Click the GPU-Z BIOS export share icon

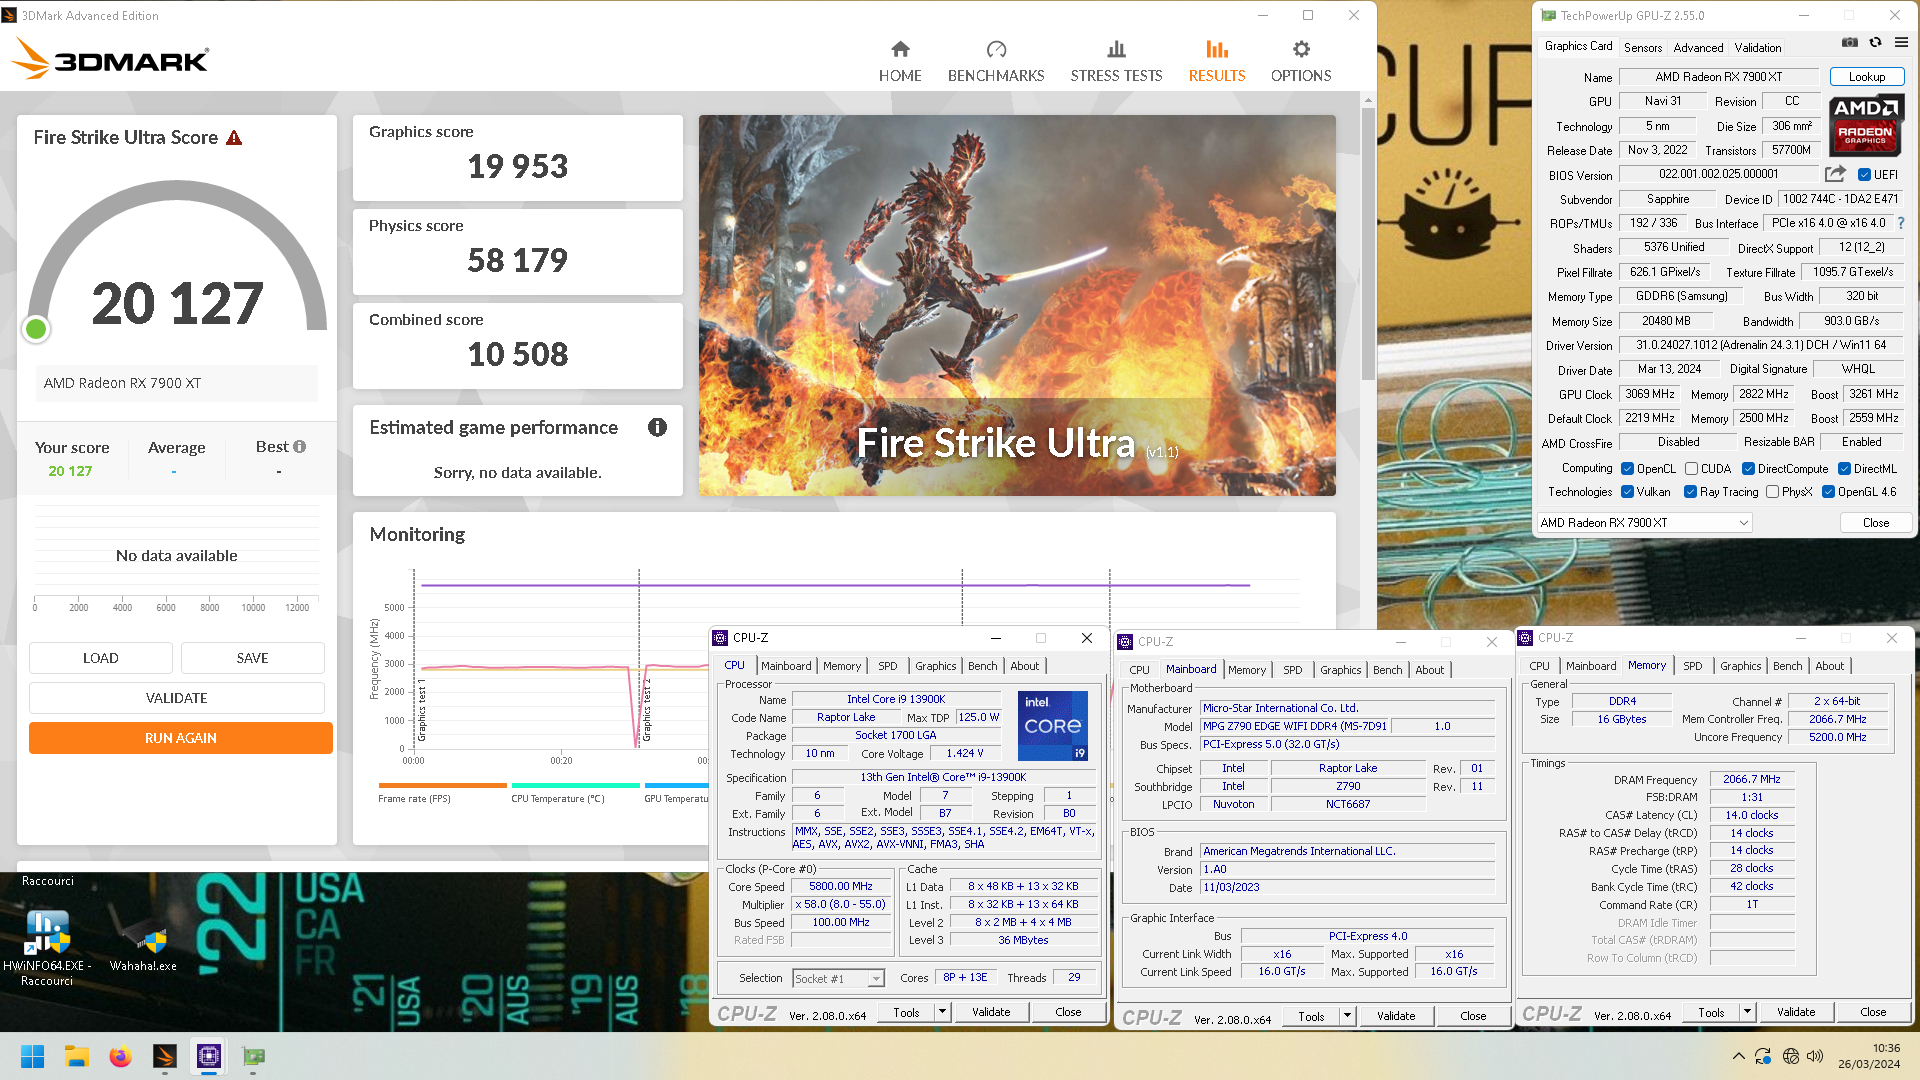click(x=1835, y=174)
